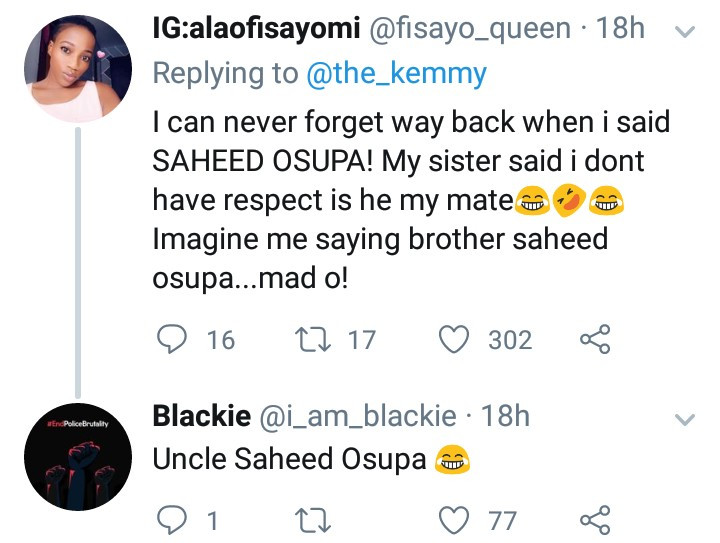The width and height of the screenshot is (720, 543).
Task: Click the IG:alaofisayomi display name
Action: (256, 28)
